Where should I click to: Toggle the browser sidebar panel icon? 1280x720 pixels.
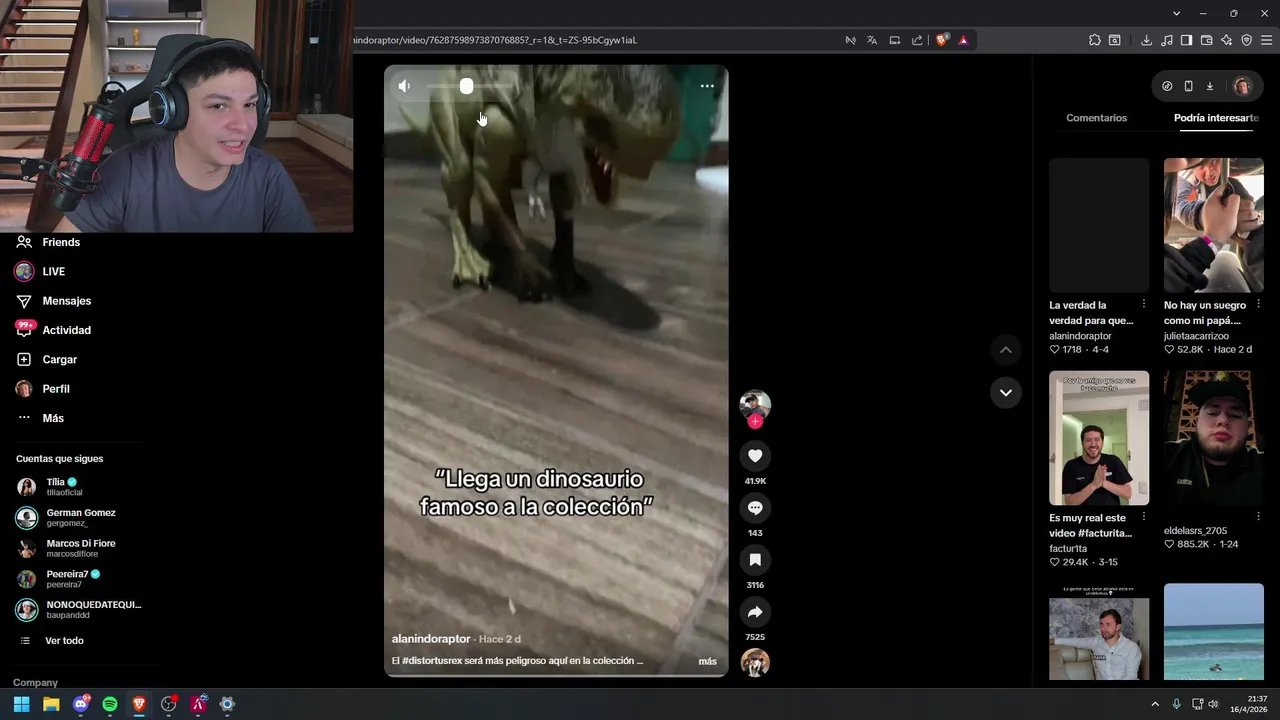1186,40
